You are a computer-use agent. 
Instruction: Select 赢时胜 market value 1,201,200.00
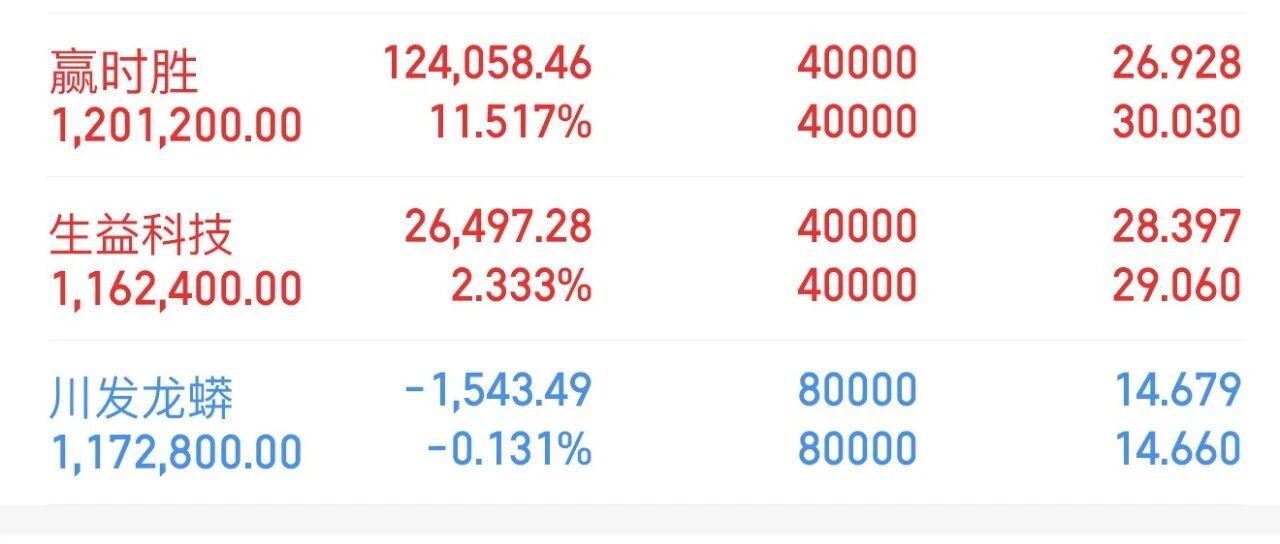click(x=176, y=125)
